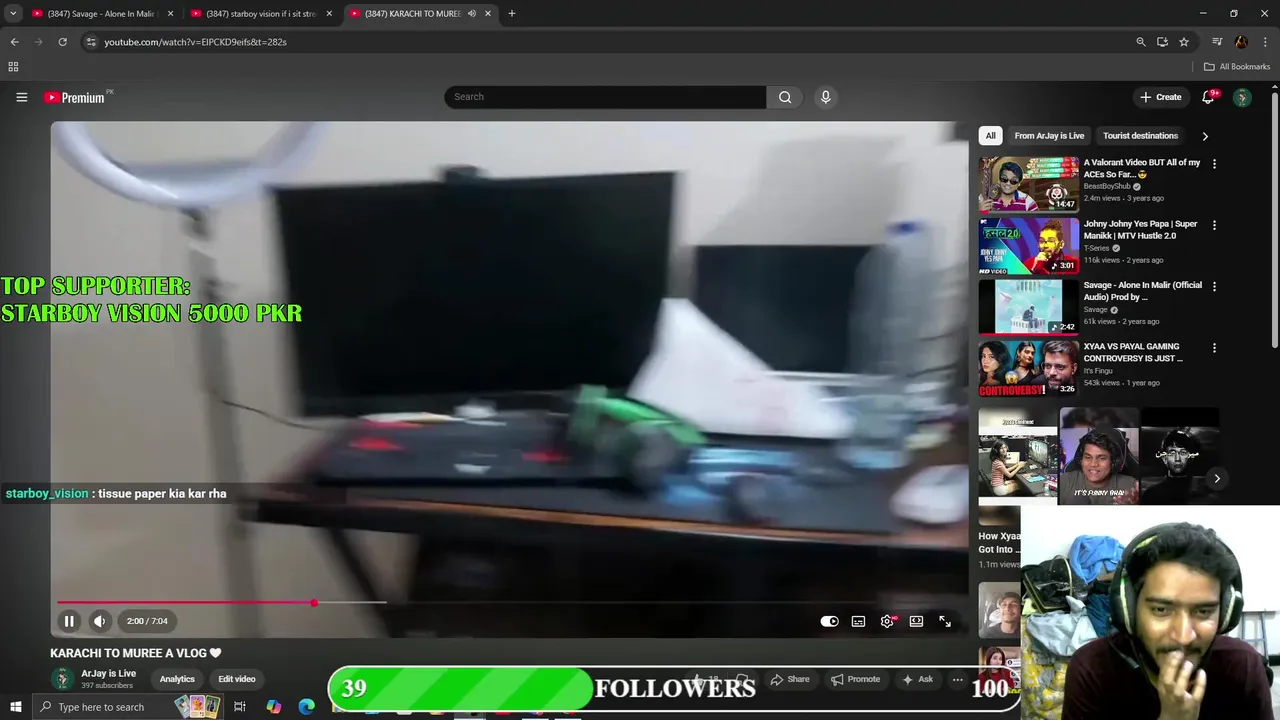
Task: Enter full screen video mode
Action: click(945, 621)
